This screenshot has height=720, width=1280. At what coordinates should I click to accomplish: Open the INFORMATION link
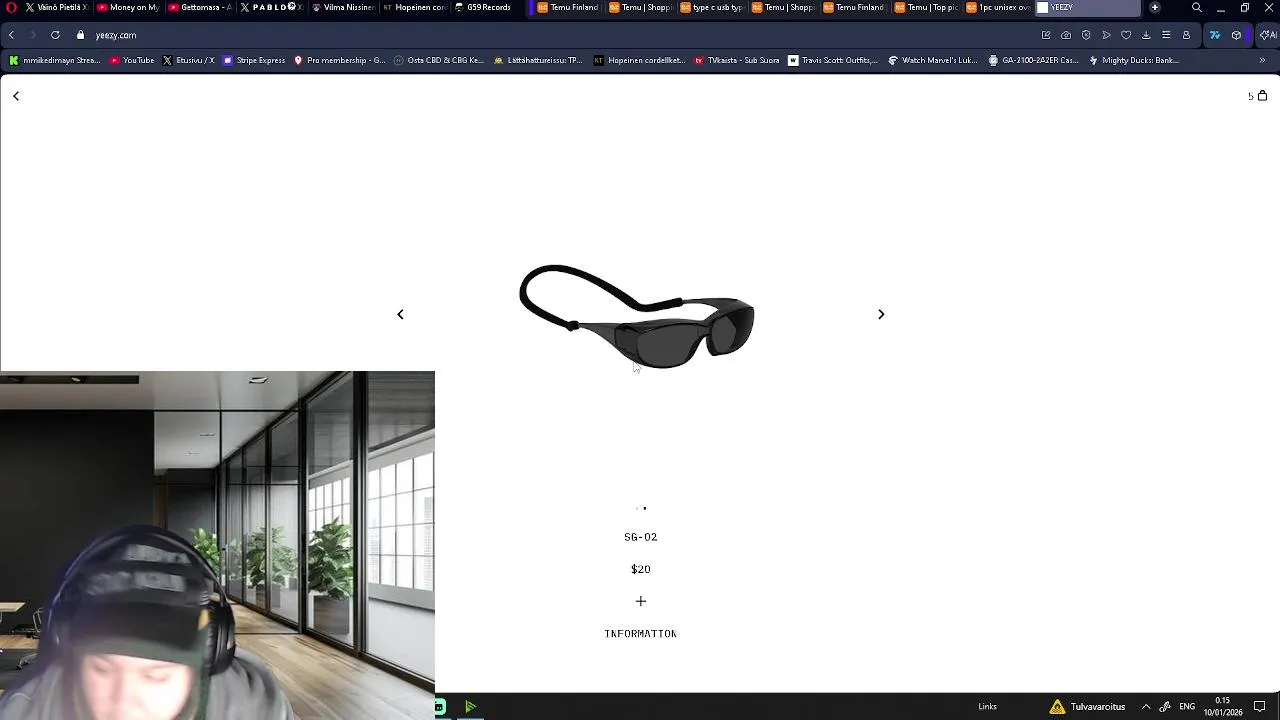tap(640, 634)
